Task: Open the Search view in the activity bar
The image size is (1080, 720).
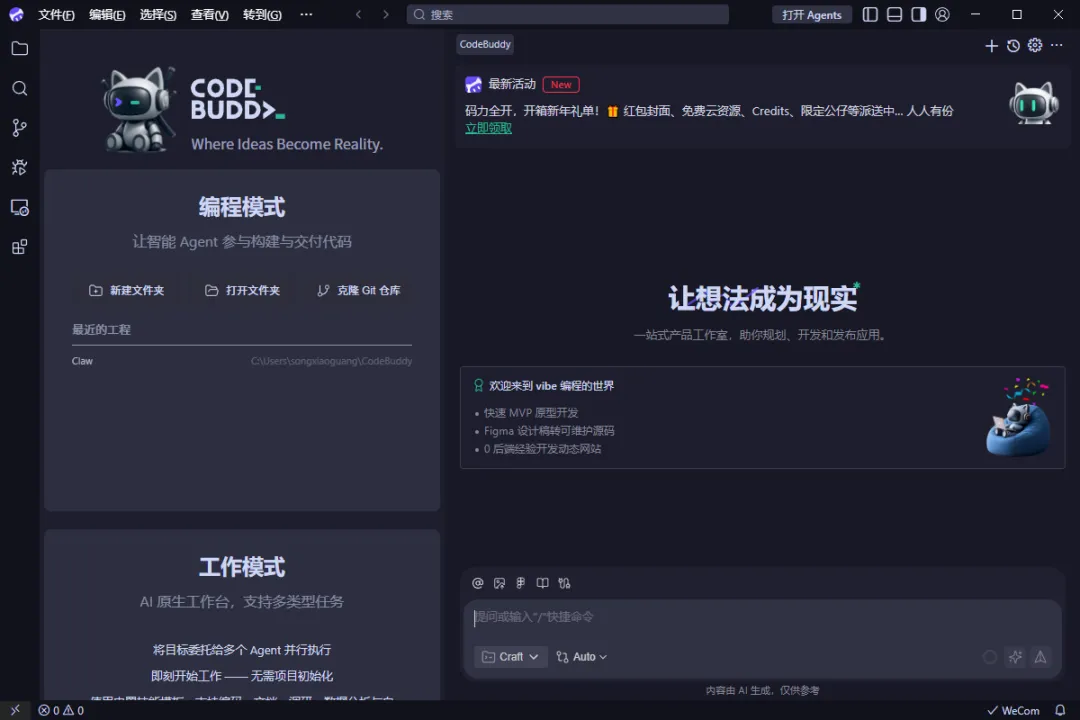Action: pos(19,88)
